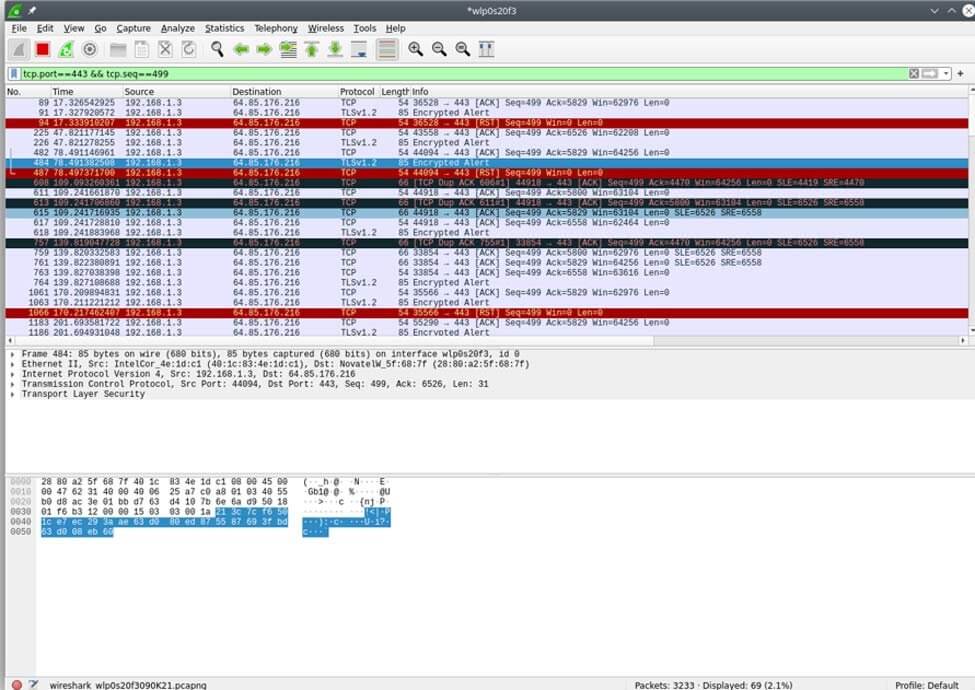The image size is (975, 690).
Task: Click Go to specified packet icon
Action: click(x=288, y=50)
